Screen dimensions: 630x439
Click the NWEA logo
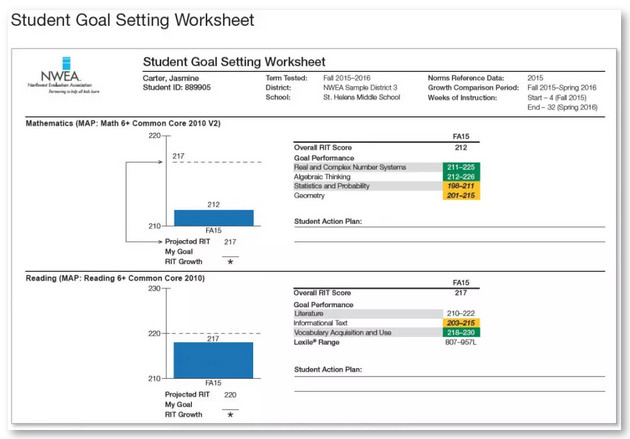click(x=63, y=76)
